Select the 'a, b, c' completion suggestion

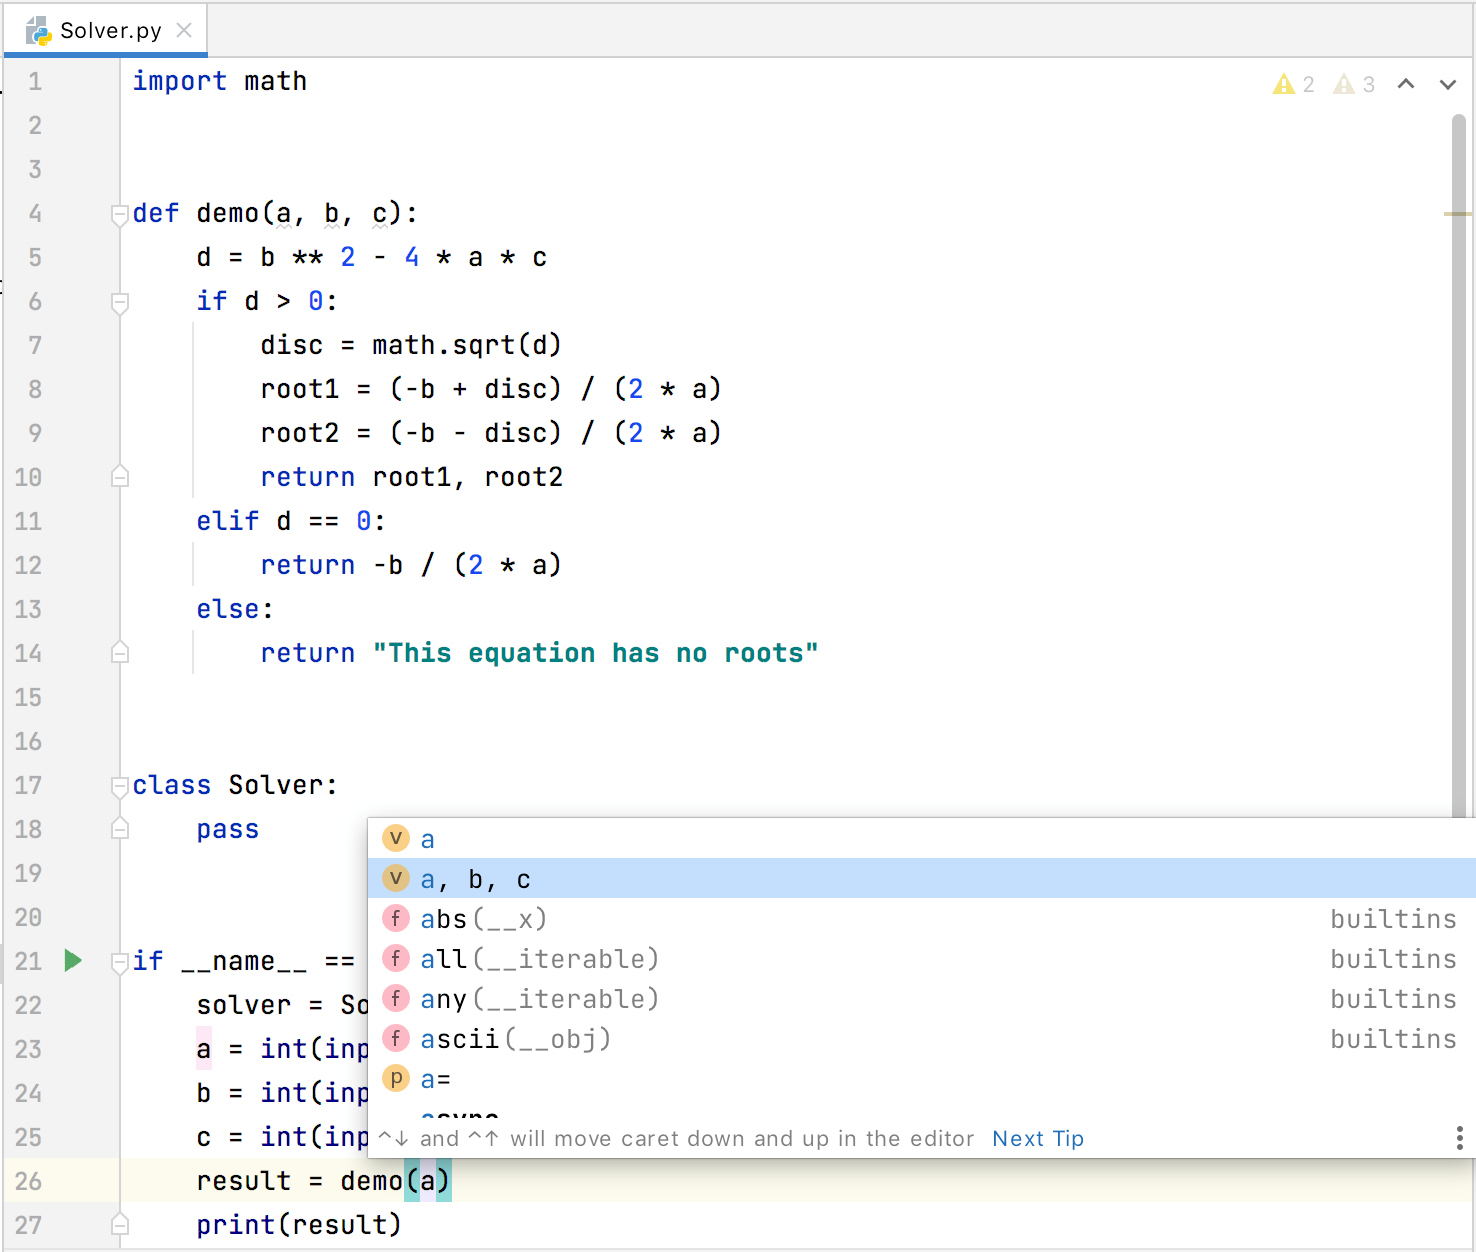[475, 878]
